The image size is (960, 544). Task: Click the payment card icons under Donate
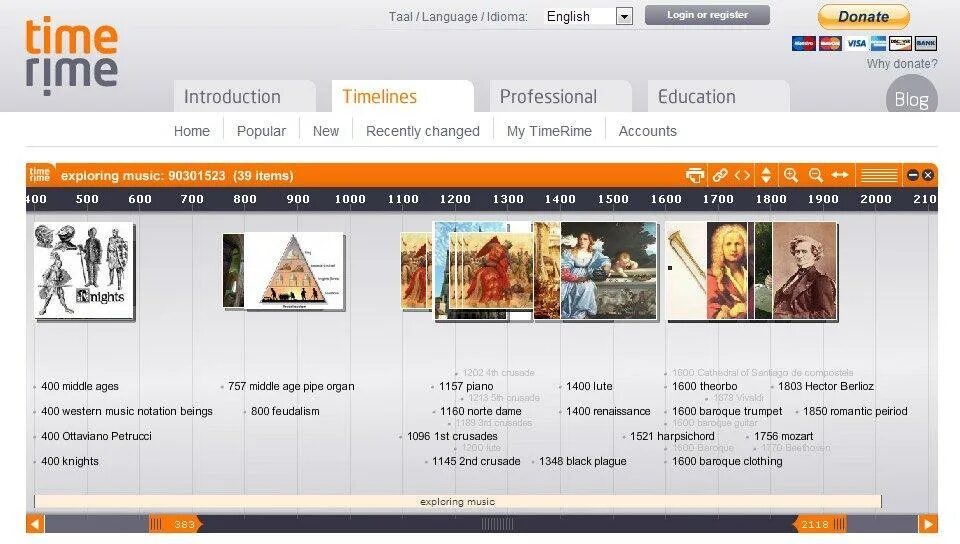pyautogui.click(x=864, y=43)
